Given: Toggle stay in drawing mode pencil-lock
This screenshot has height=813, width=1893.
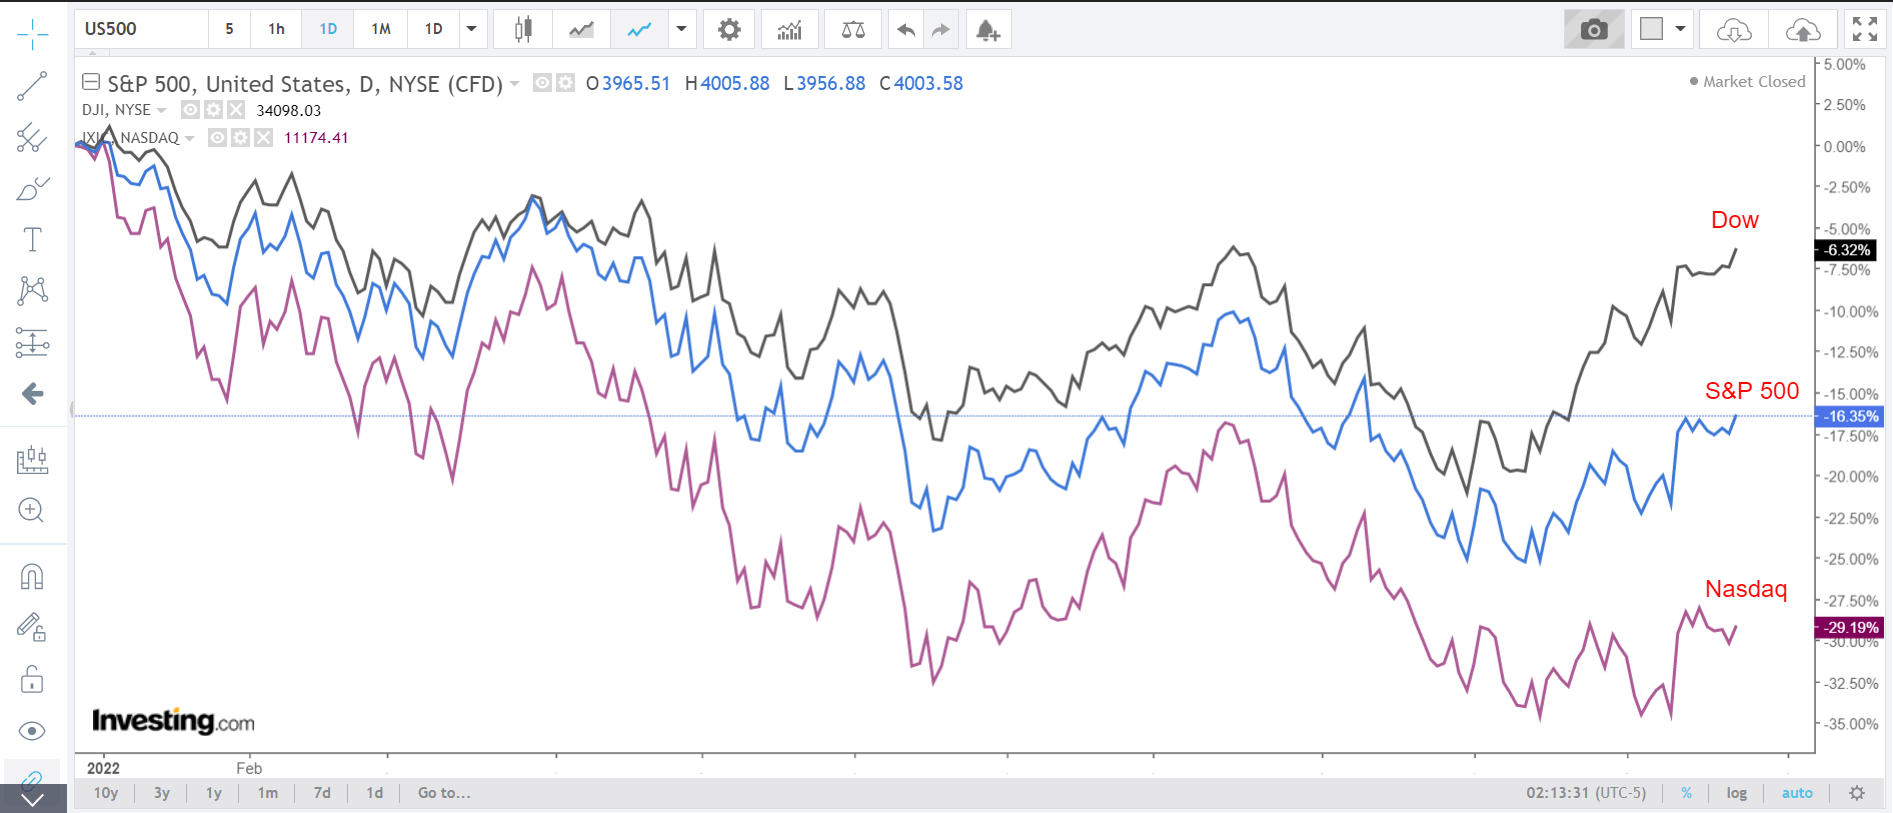Looking at the screenshot, I should click(32, 628).
